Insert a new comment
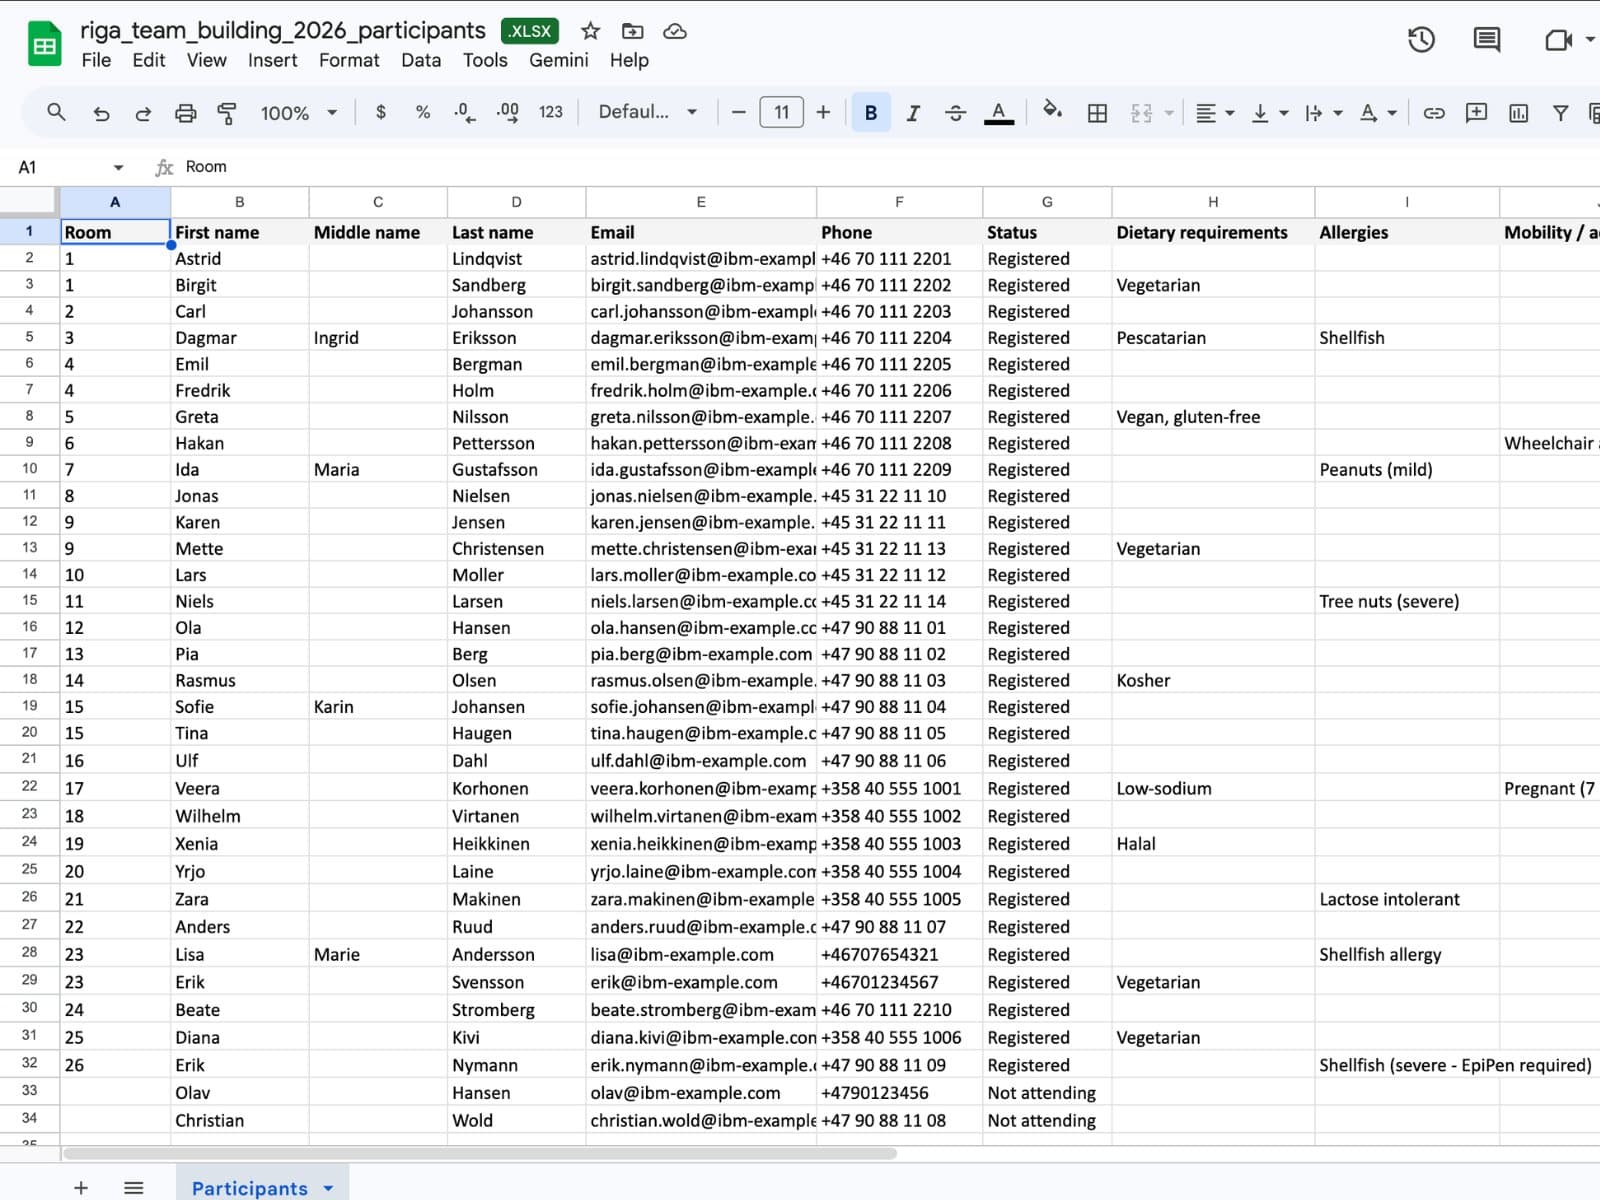1600x1200 pixels. coord(1475,112)
